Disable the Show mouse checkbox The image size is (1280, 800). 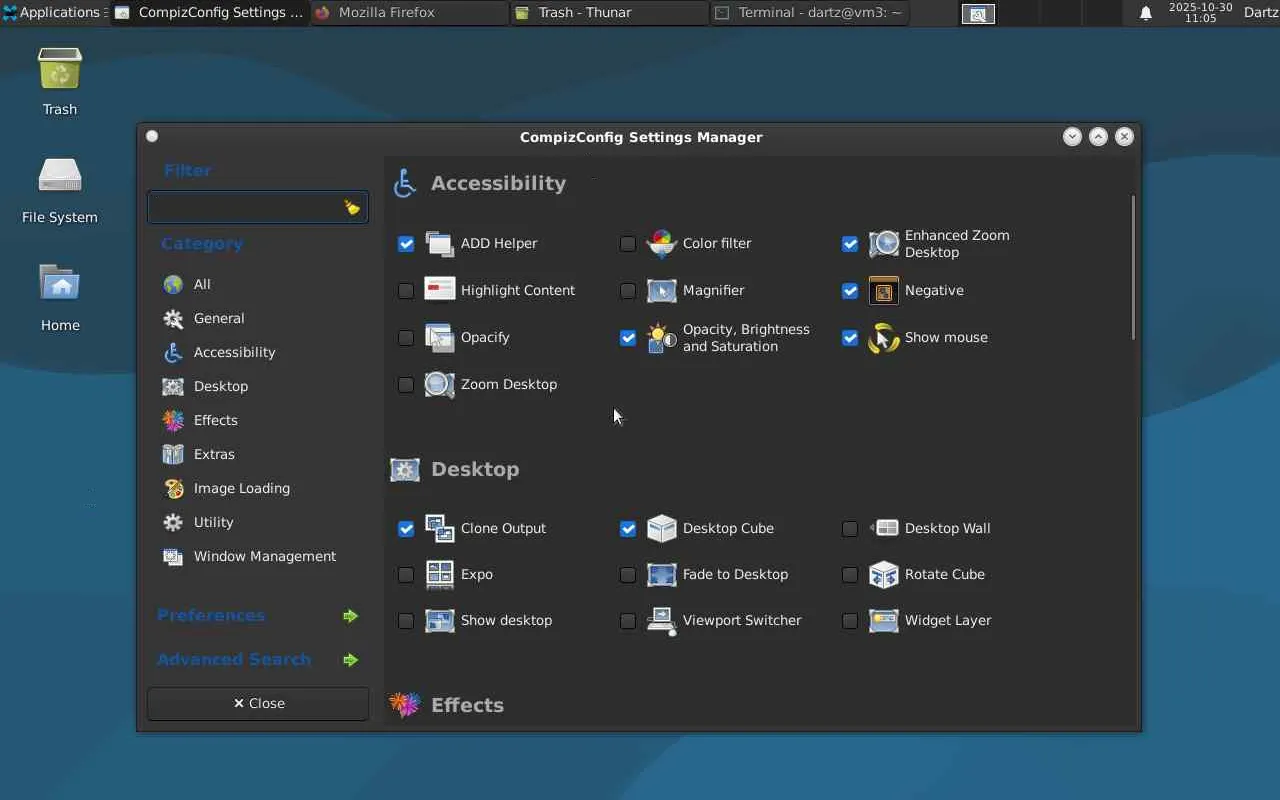(850, 337)
